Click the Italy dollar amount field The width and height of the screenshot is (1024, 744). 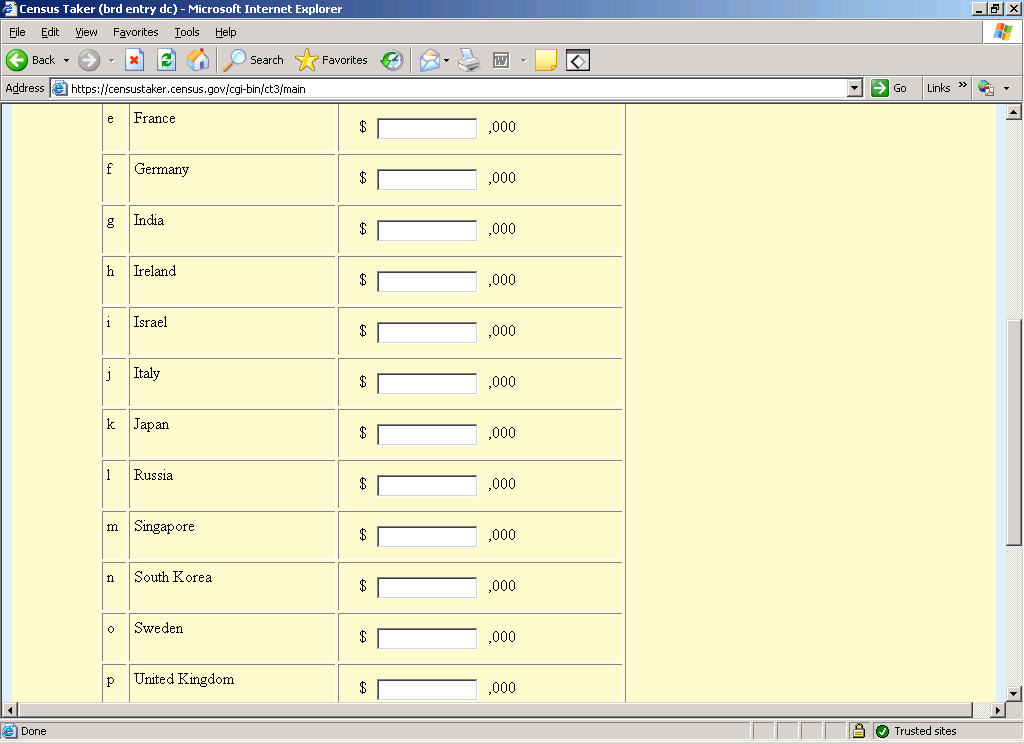[x=427, y=383]
